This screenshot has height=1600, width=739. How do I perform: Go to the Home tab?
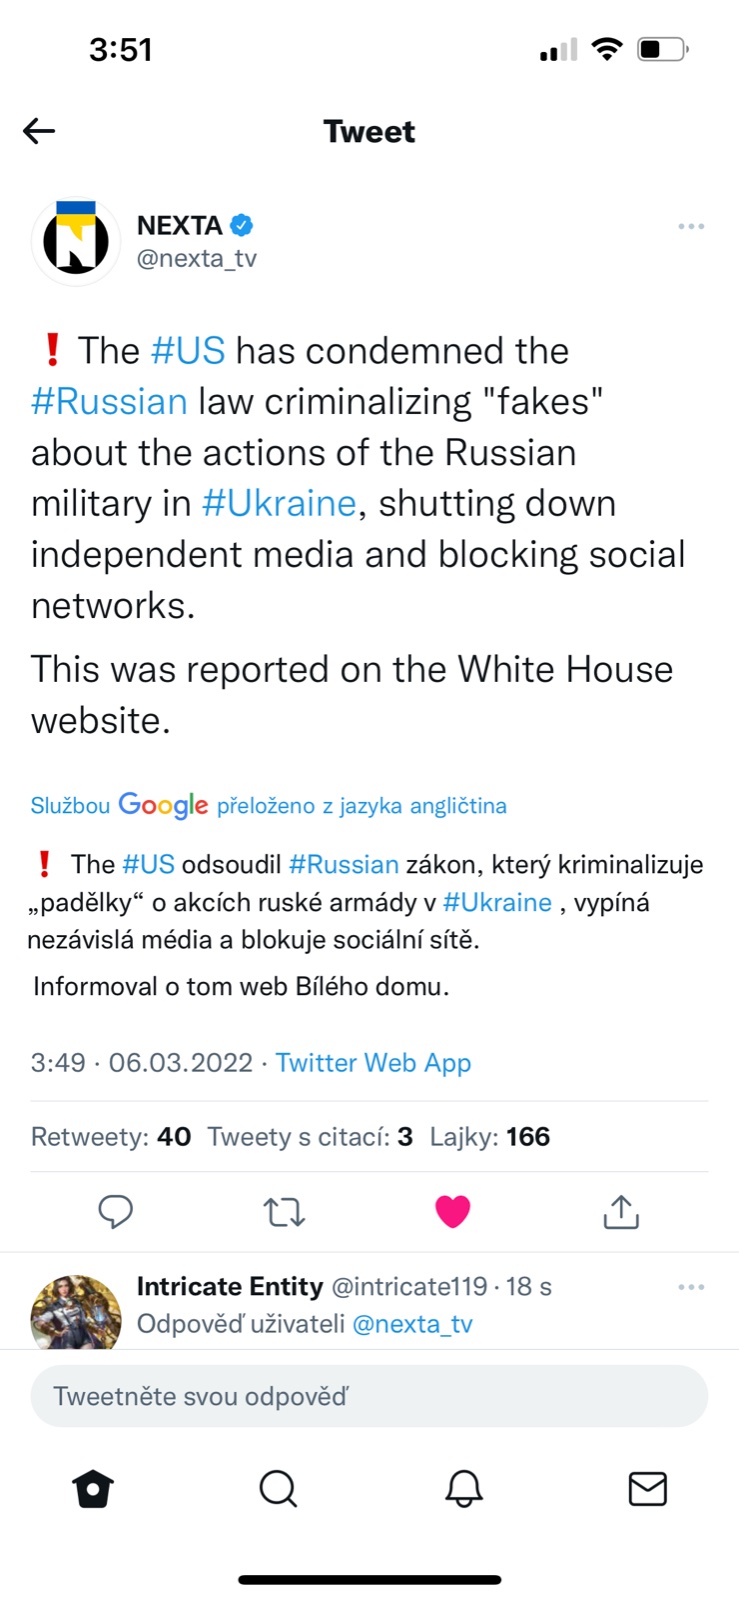pos(93,1489)
